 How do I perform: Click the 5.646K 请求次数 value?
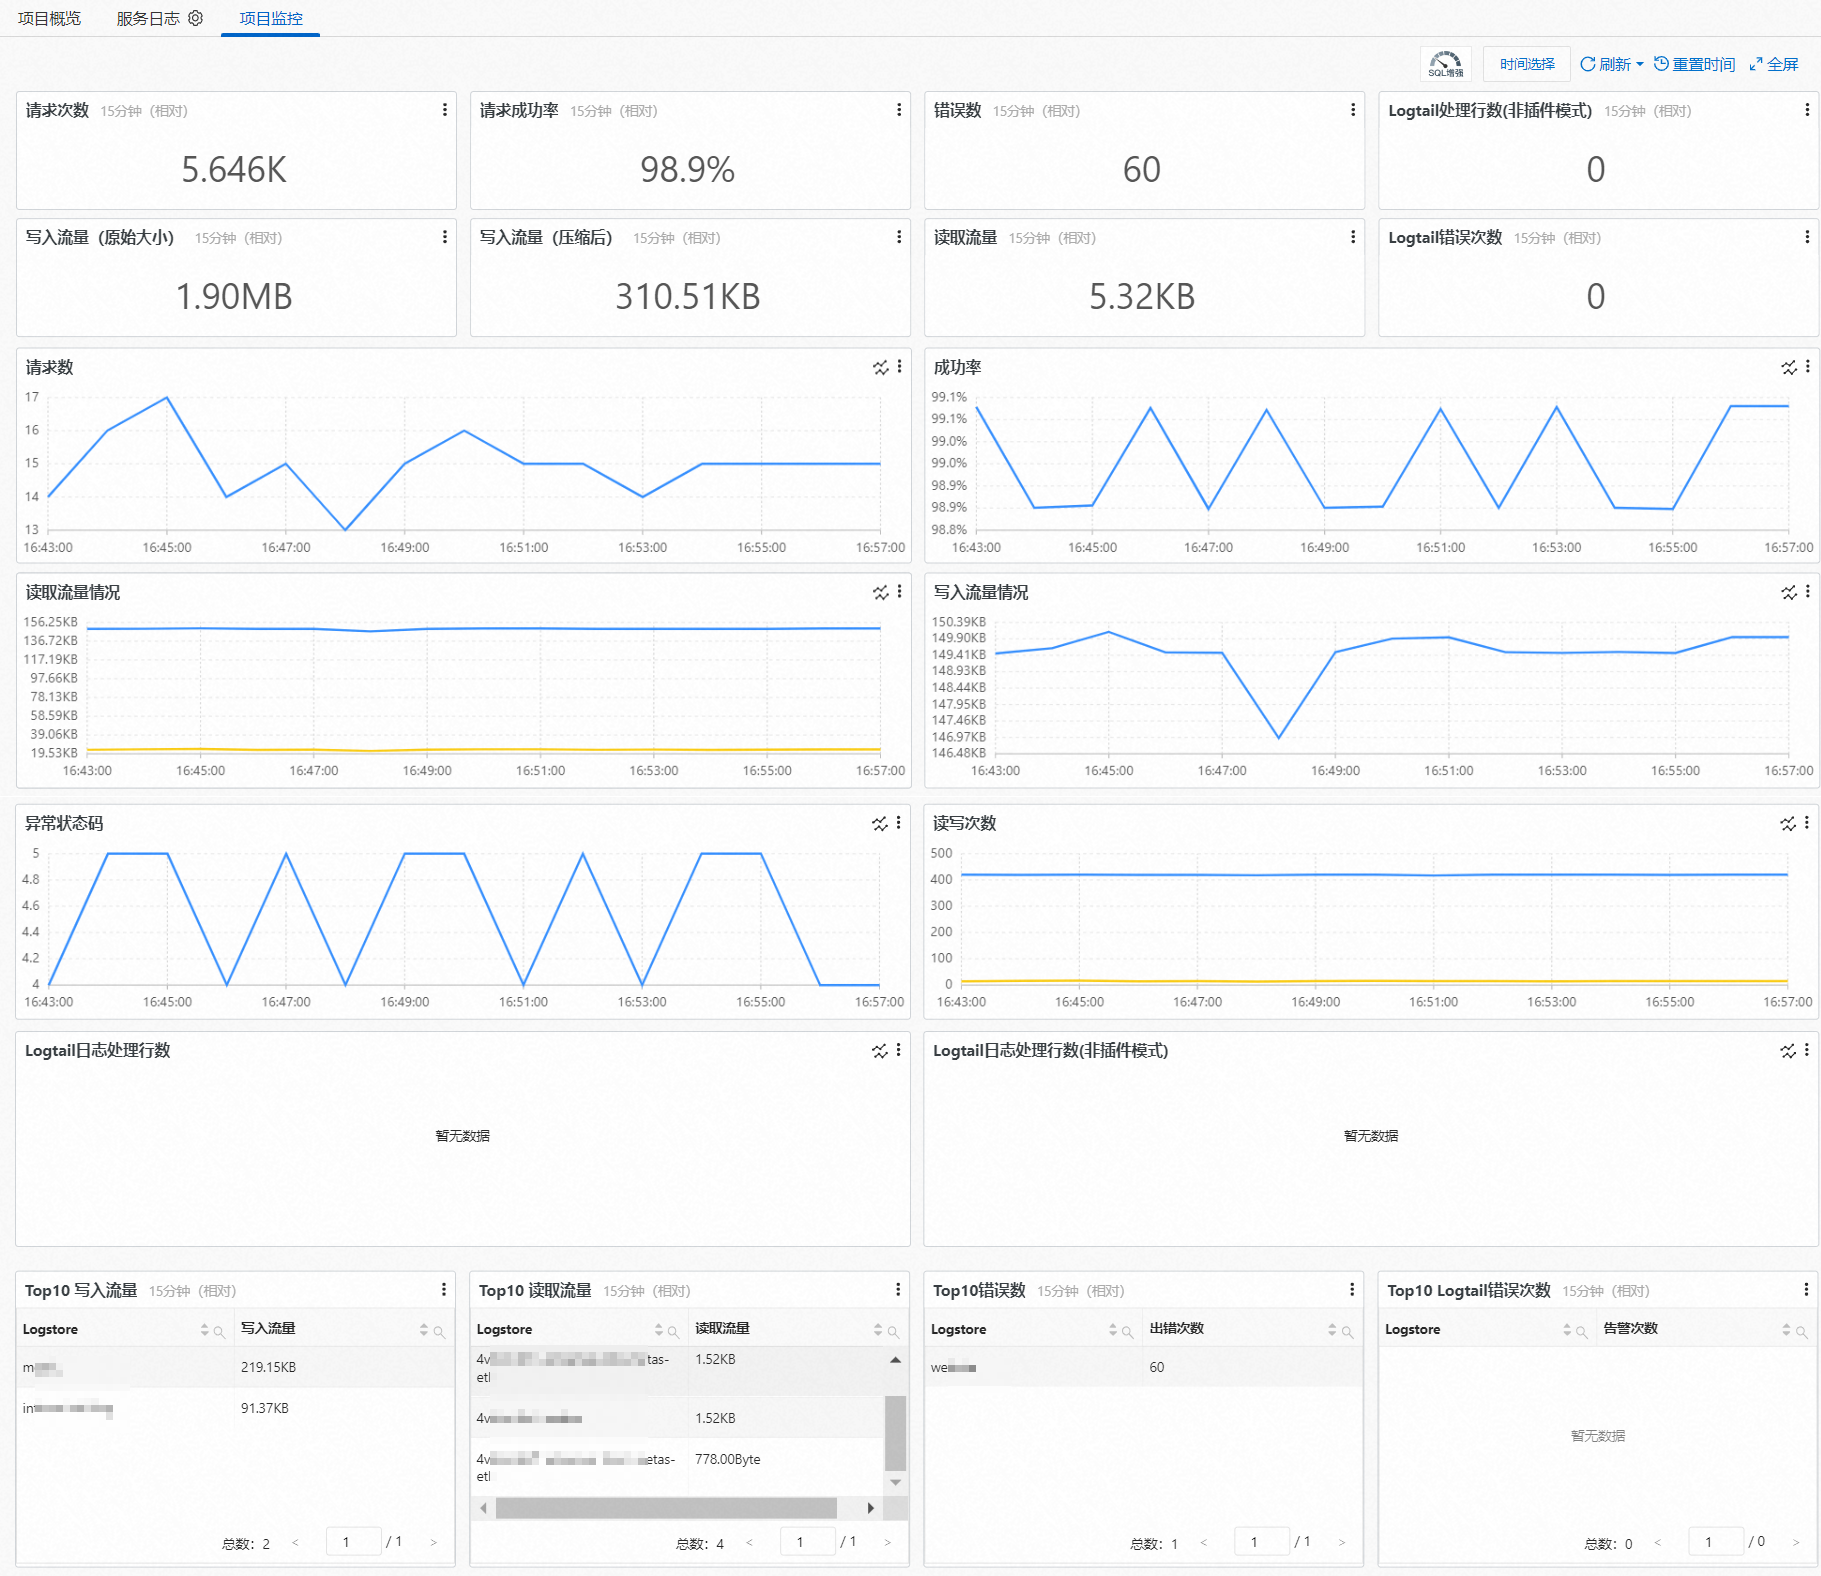point(234,170)
